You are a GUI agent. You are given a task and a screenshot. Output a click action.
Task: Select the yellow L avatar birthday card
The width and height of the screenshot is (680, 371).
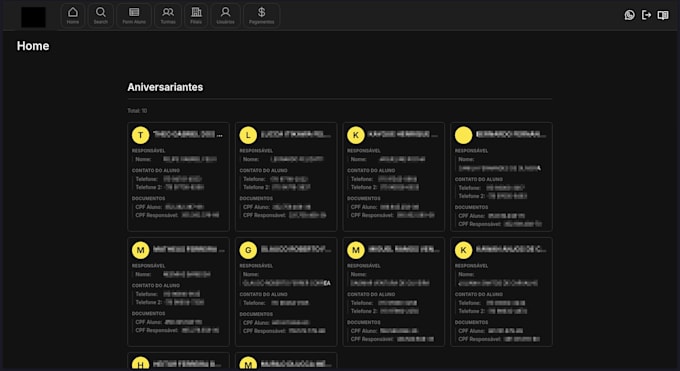coord(286,177)
